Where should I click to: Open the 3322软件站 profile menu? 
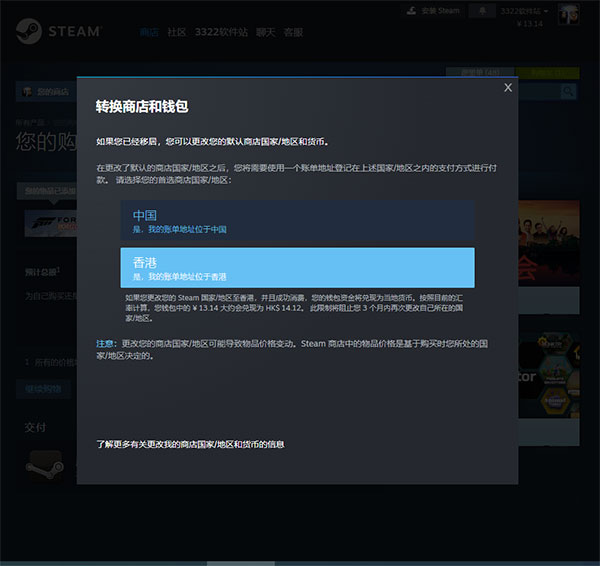221,32
